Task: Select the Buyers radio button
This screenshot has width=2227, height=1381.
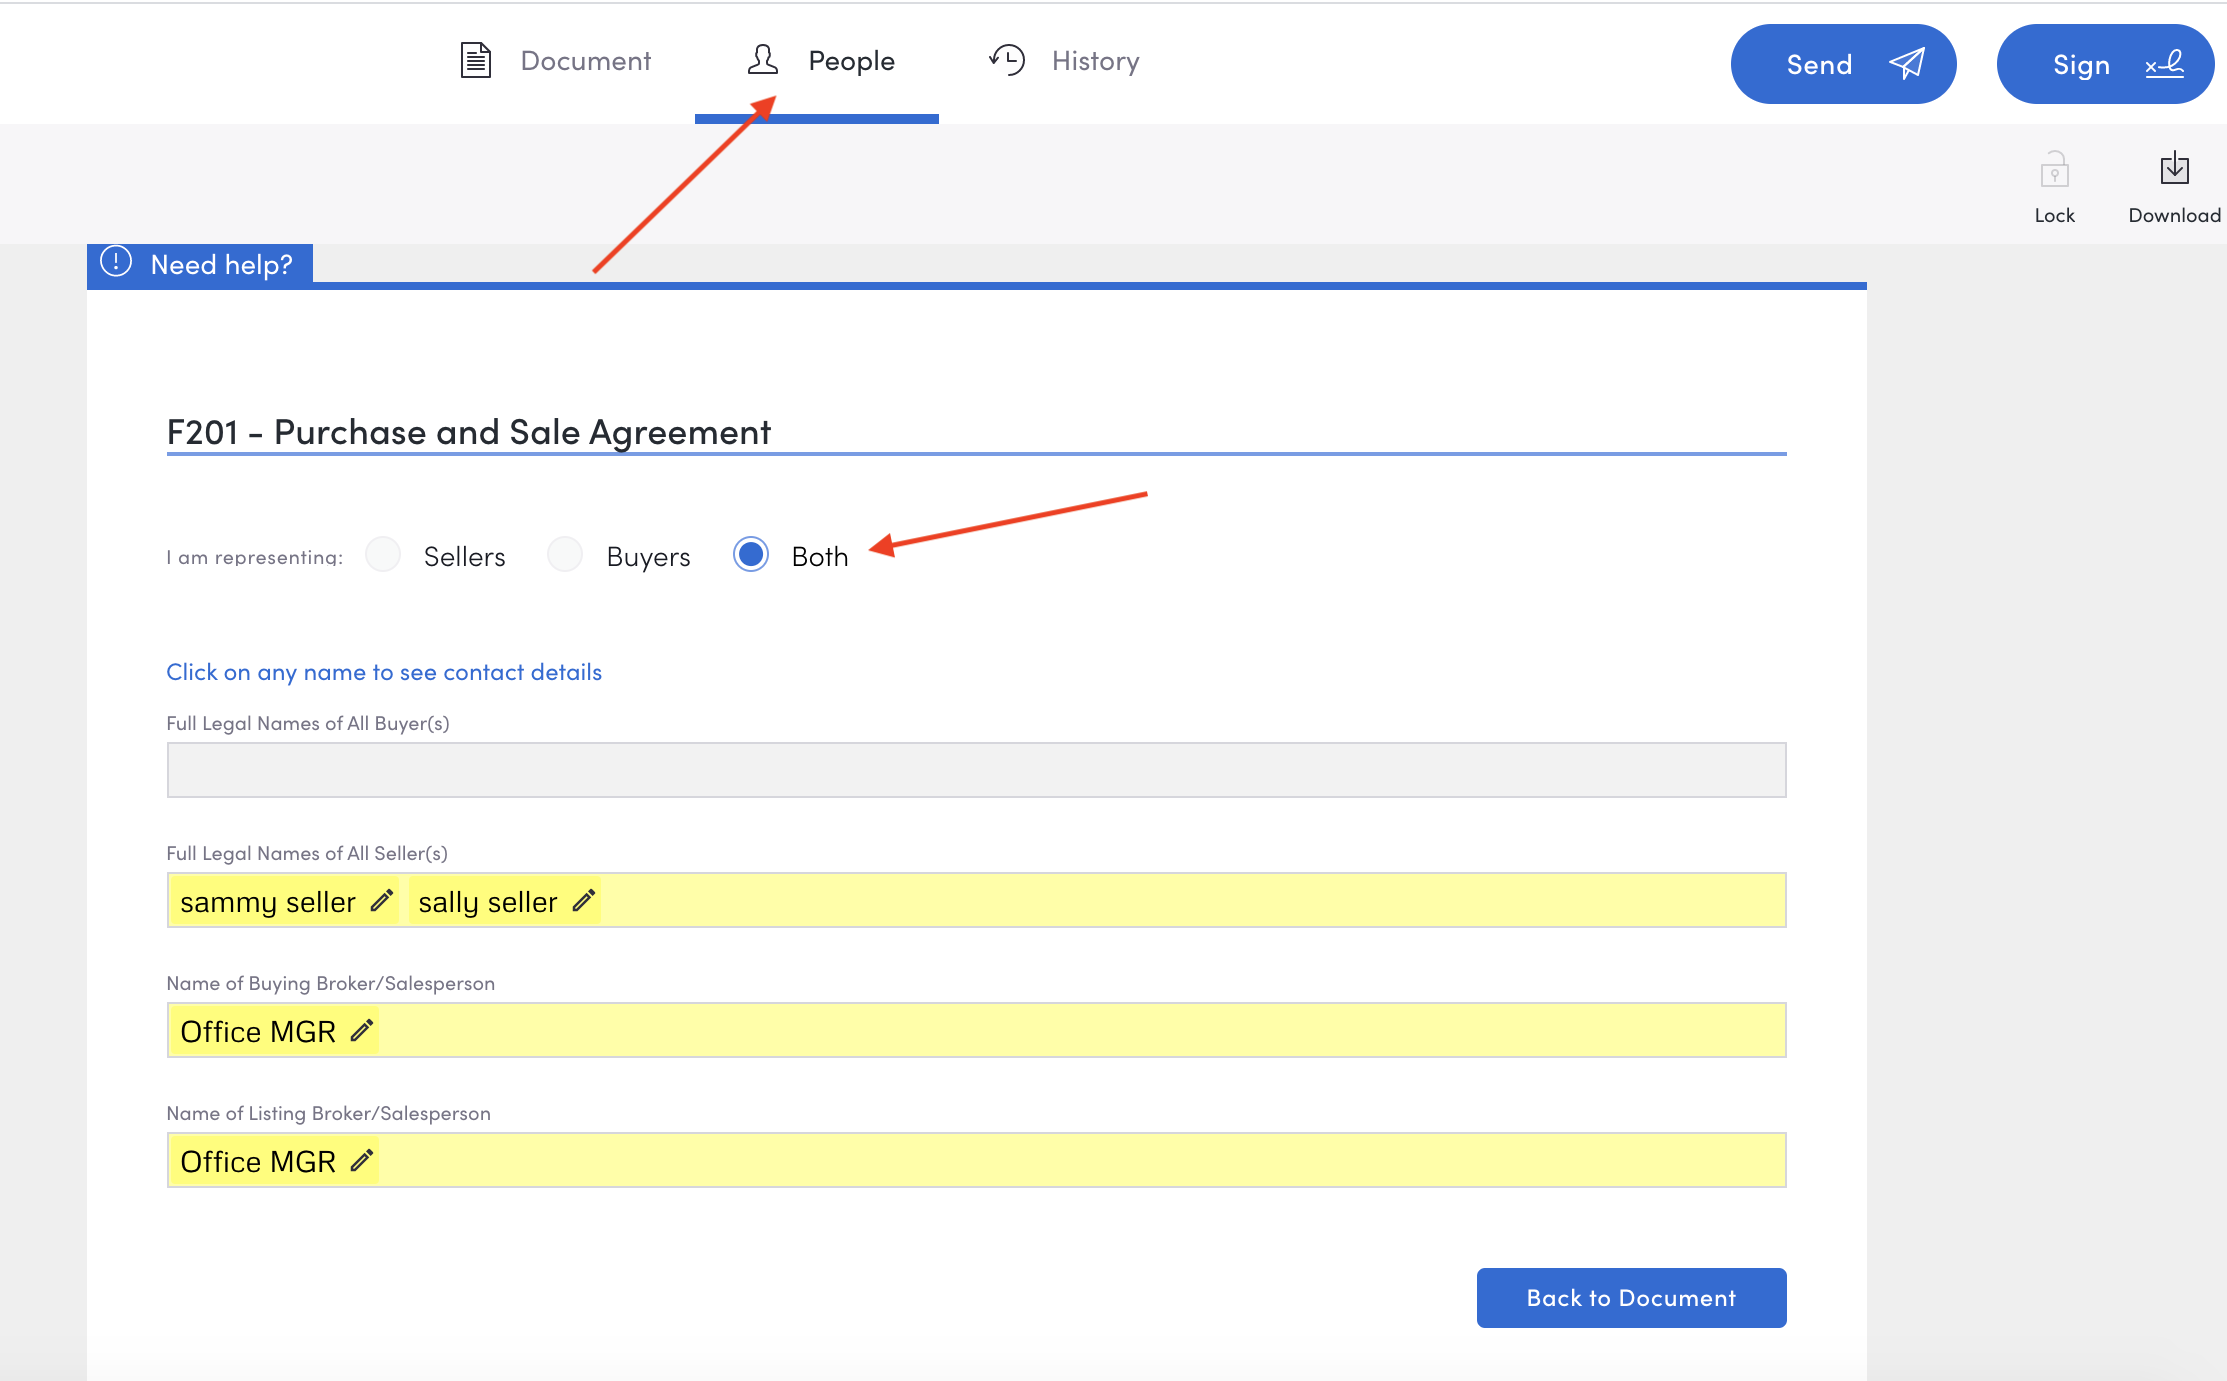Action: 565,554
